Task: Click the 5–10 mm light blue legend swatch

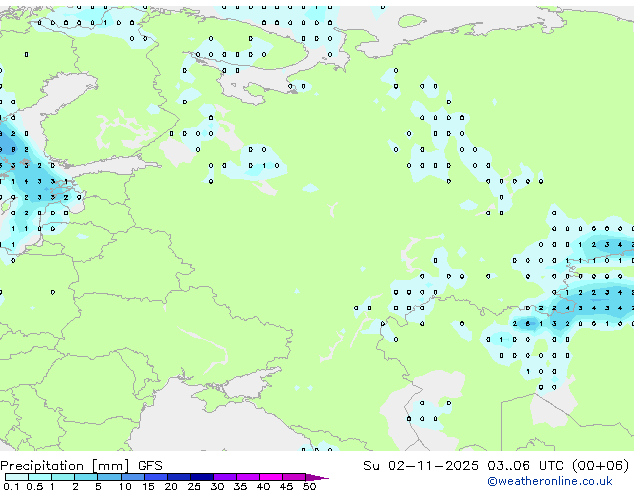Action: tap(109, 477)
